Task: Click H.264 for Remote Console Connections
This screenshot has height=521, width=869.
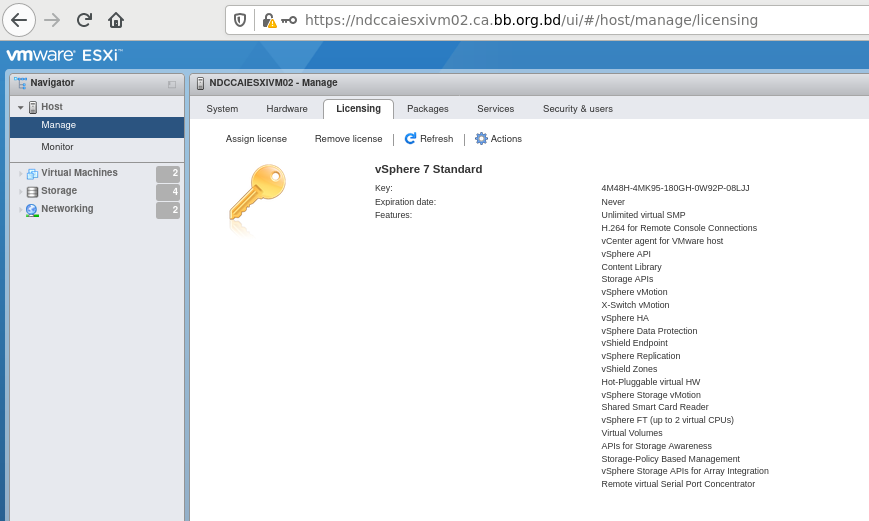Action: (x=679, y=228)
